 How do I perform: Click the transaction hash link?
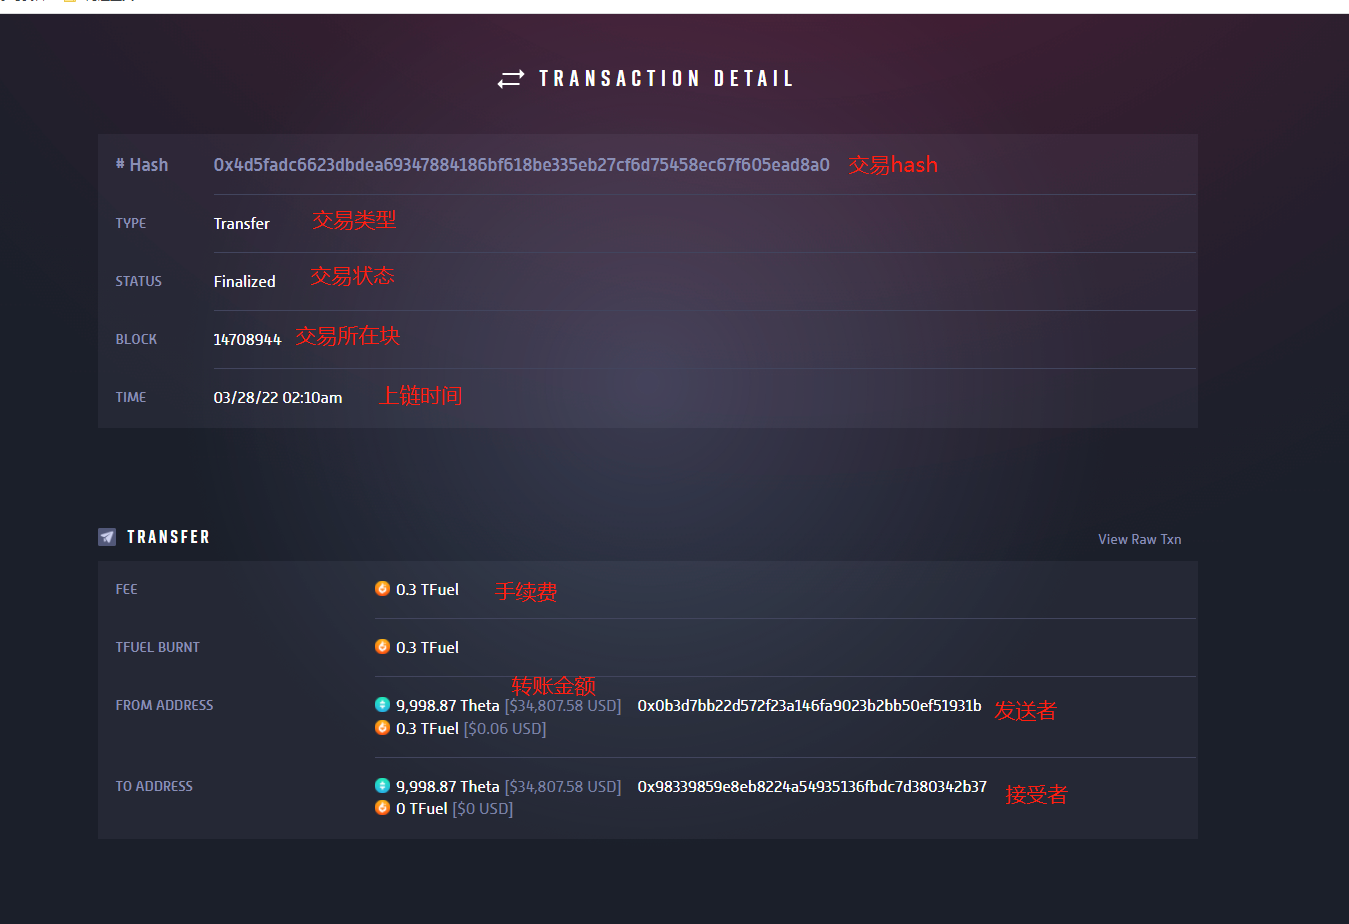[x=521, y=165]
